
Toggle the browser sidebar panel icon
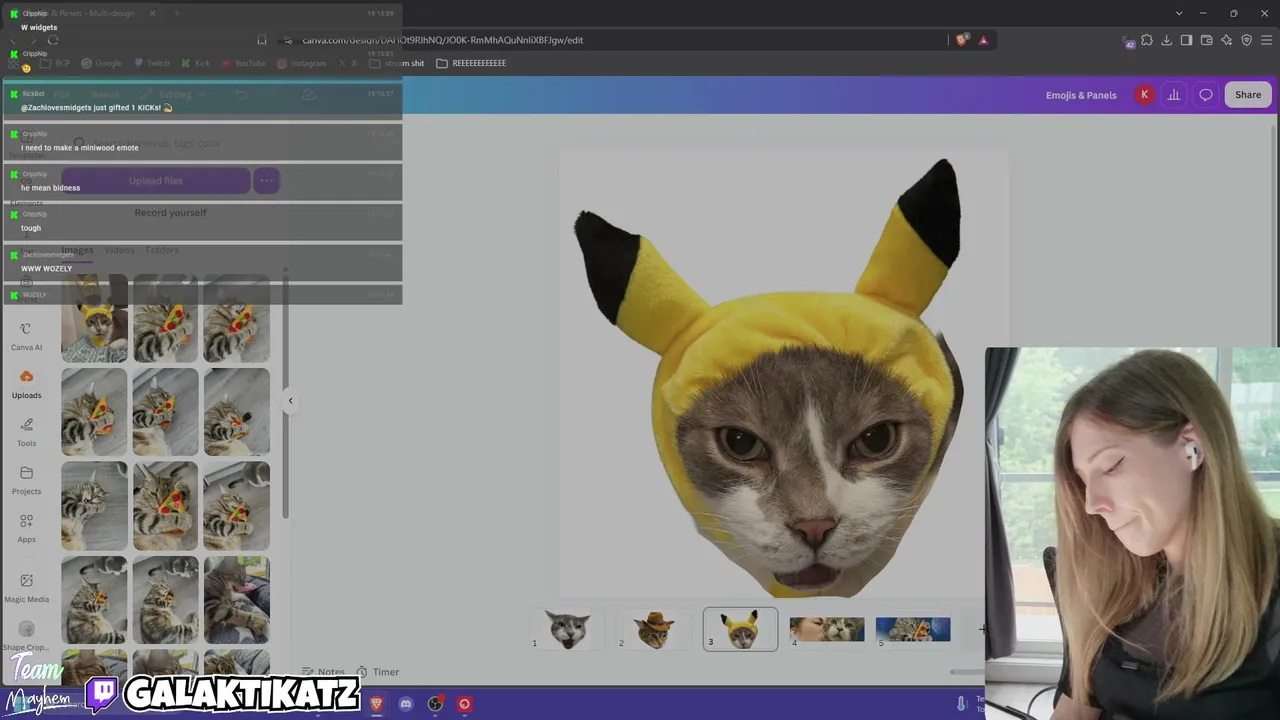click(x=1186, y=40)
